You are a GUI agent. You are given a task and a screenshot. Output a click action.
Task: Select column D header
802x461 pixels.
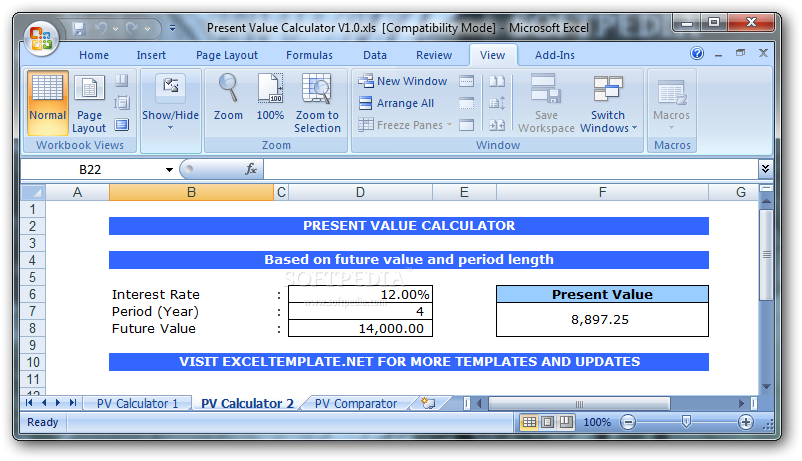click(x=361, y=193)
